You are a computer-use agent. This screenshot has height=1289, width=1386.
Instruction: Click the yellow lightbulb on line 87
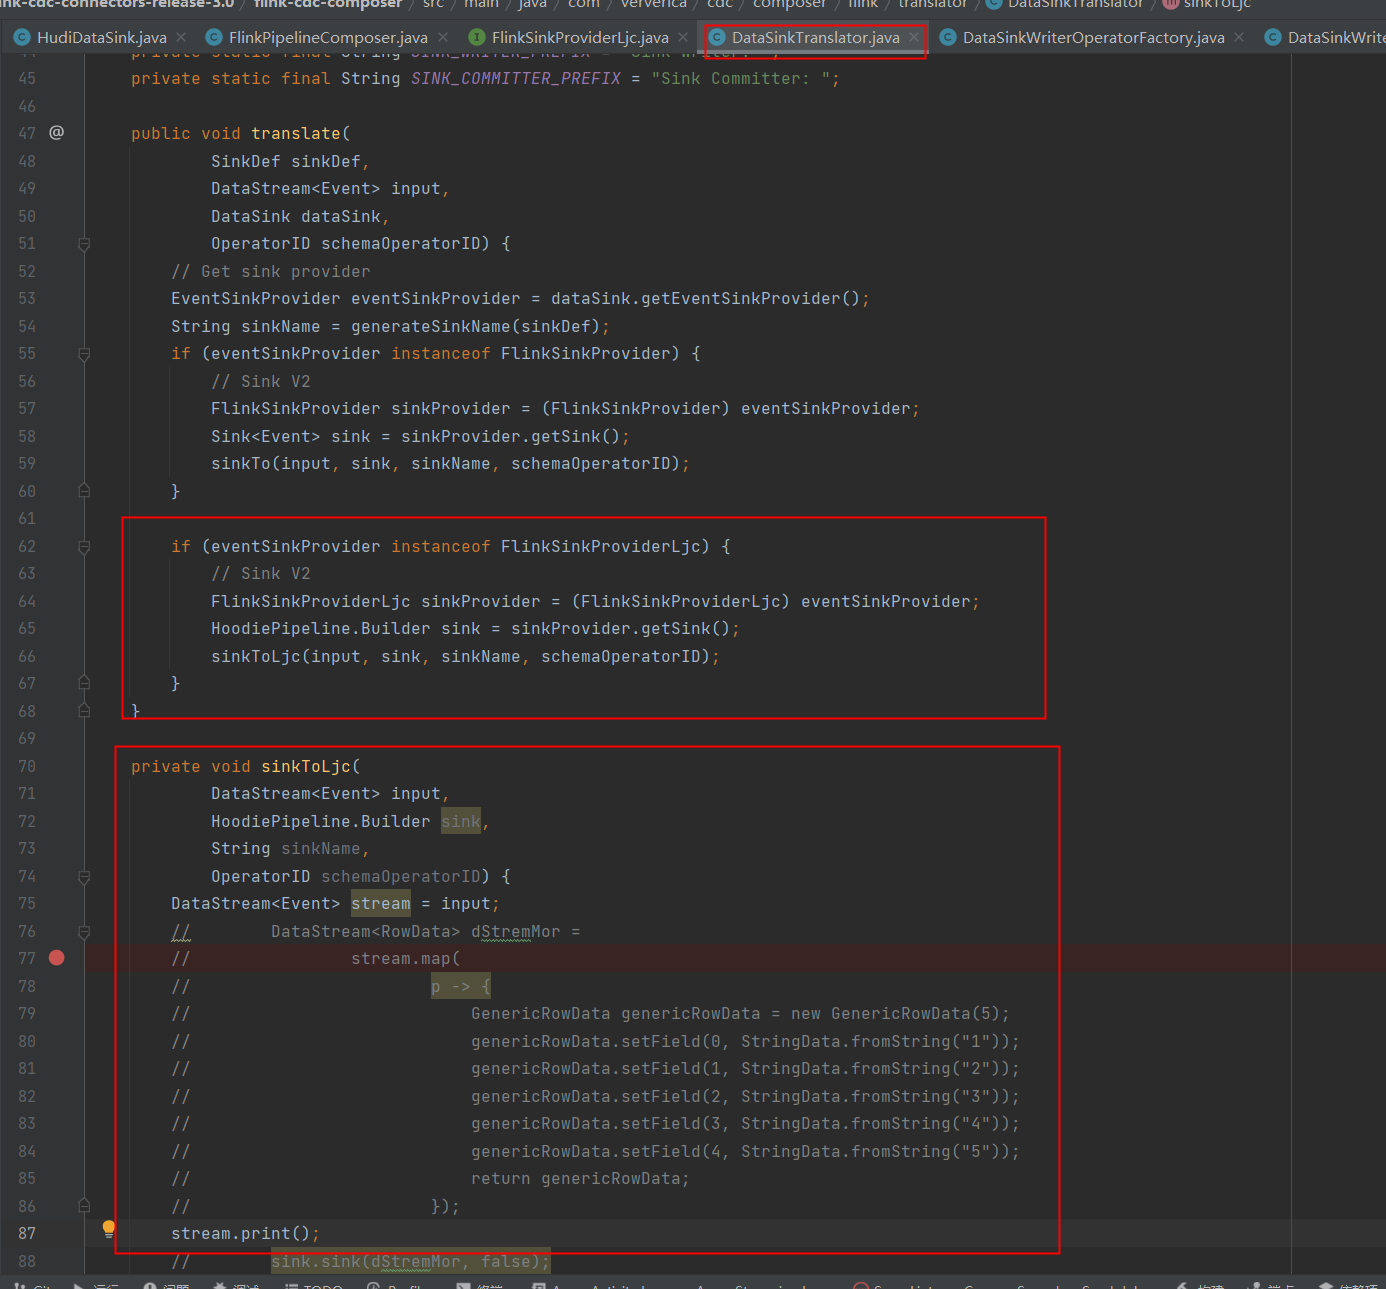click(x=109, y=1229)
